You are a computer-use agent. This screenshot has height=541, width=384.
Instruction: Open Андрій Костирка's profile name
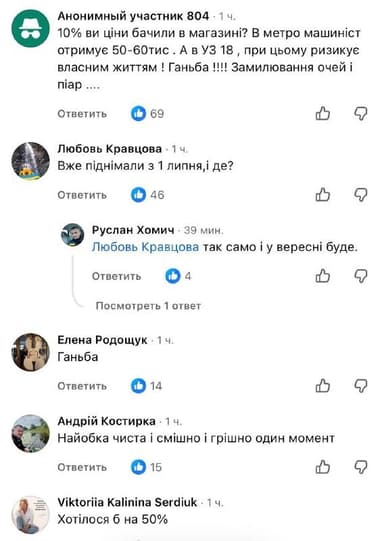(106, 421)
